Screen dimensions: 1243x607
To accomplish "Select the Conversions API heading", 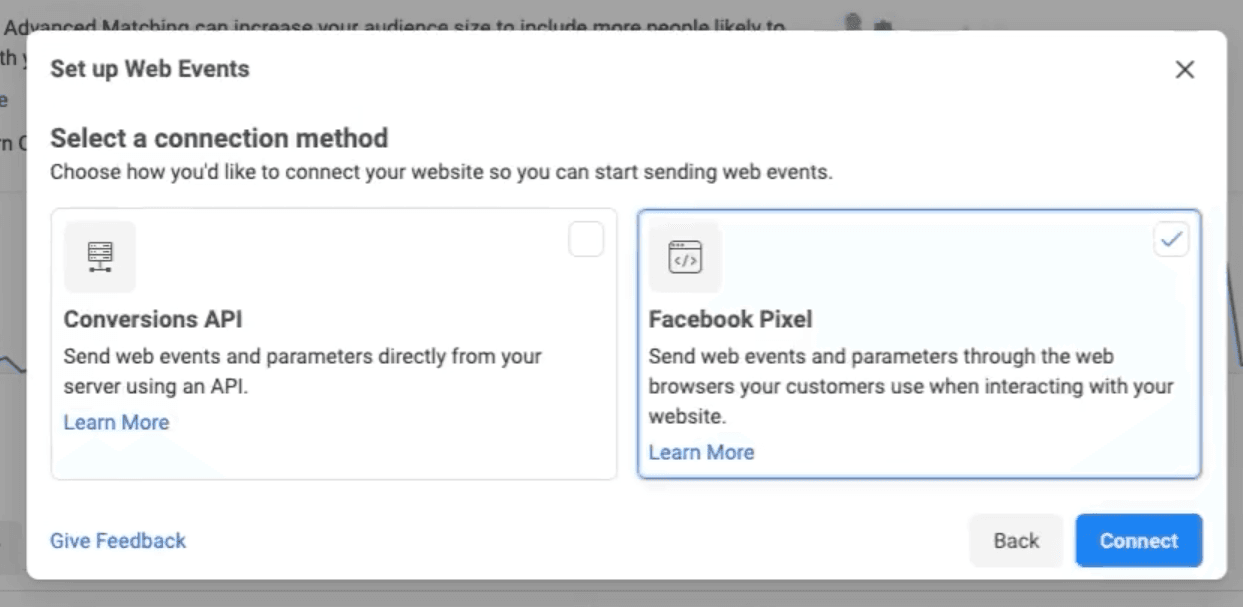I will pos(153,320).
